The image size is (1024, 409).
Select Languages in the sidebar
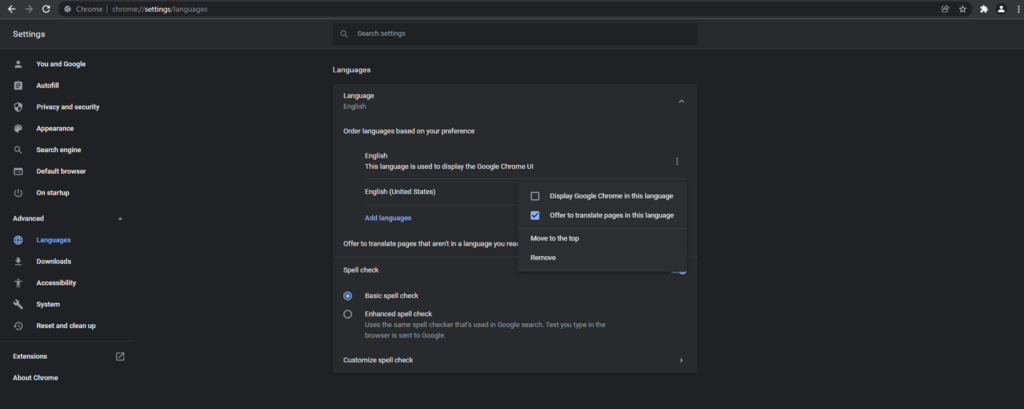click(x=54, y=240)
